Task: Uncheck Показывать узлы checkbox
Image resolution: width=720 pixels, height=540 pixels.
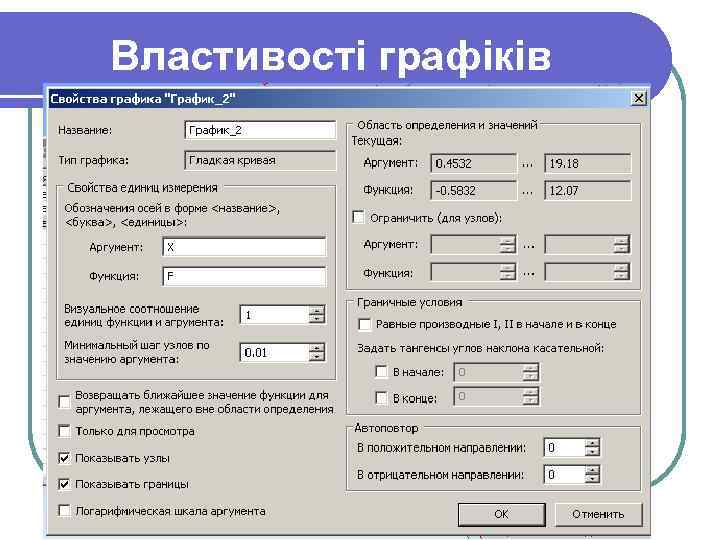Action: pyautogui.click(x=65, y=458)
